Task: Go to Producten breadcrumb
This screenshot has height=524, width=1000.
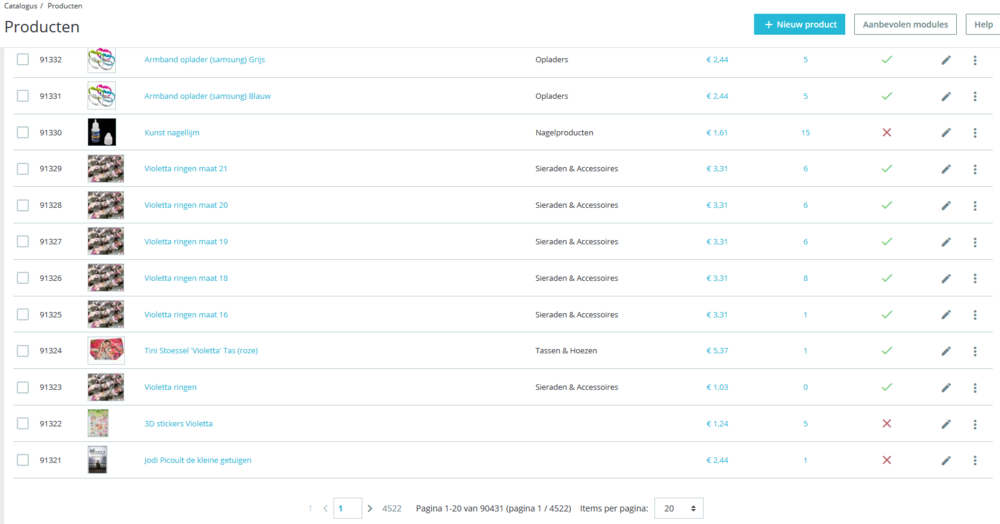Action: [x=64, y=6]
